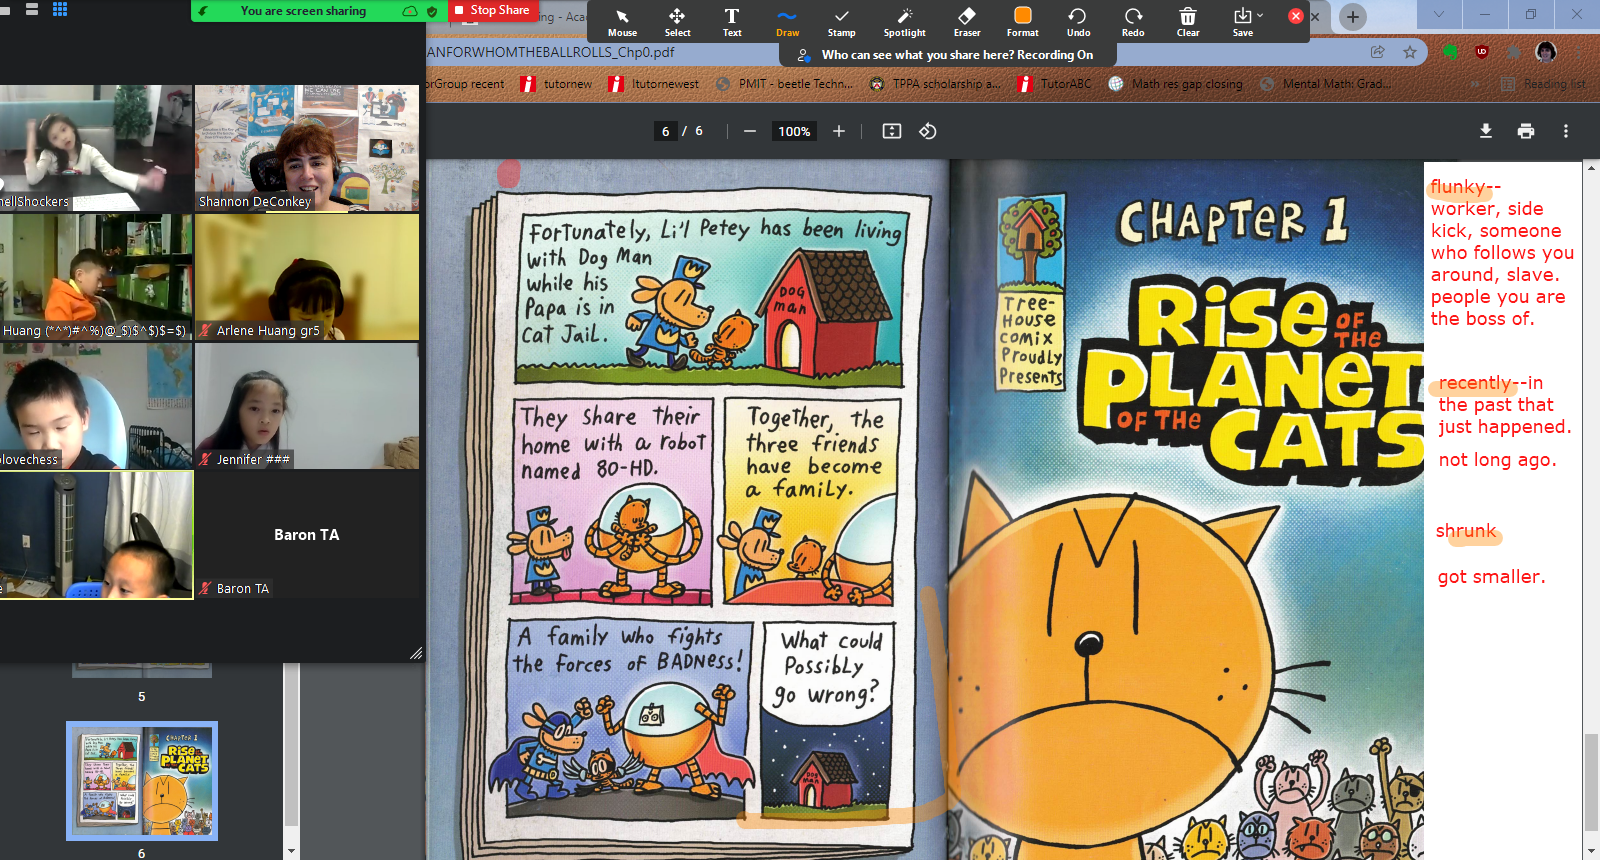Select the Eraser tool

tap(967, 22)
